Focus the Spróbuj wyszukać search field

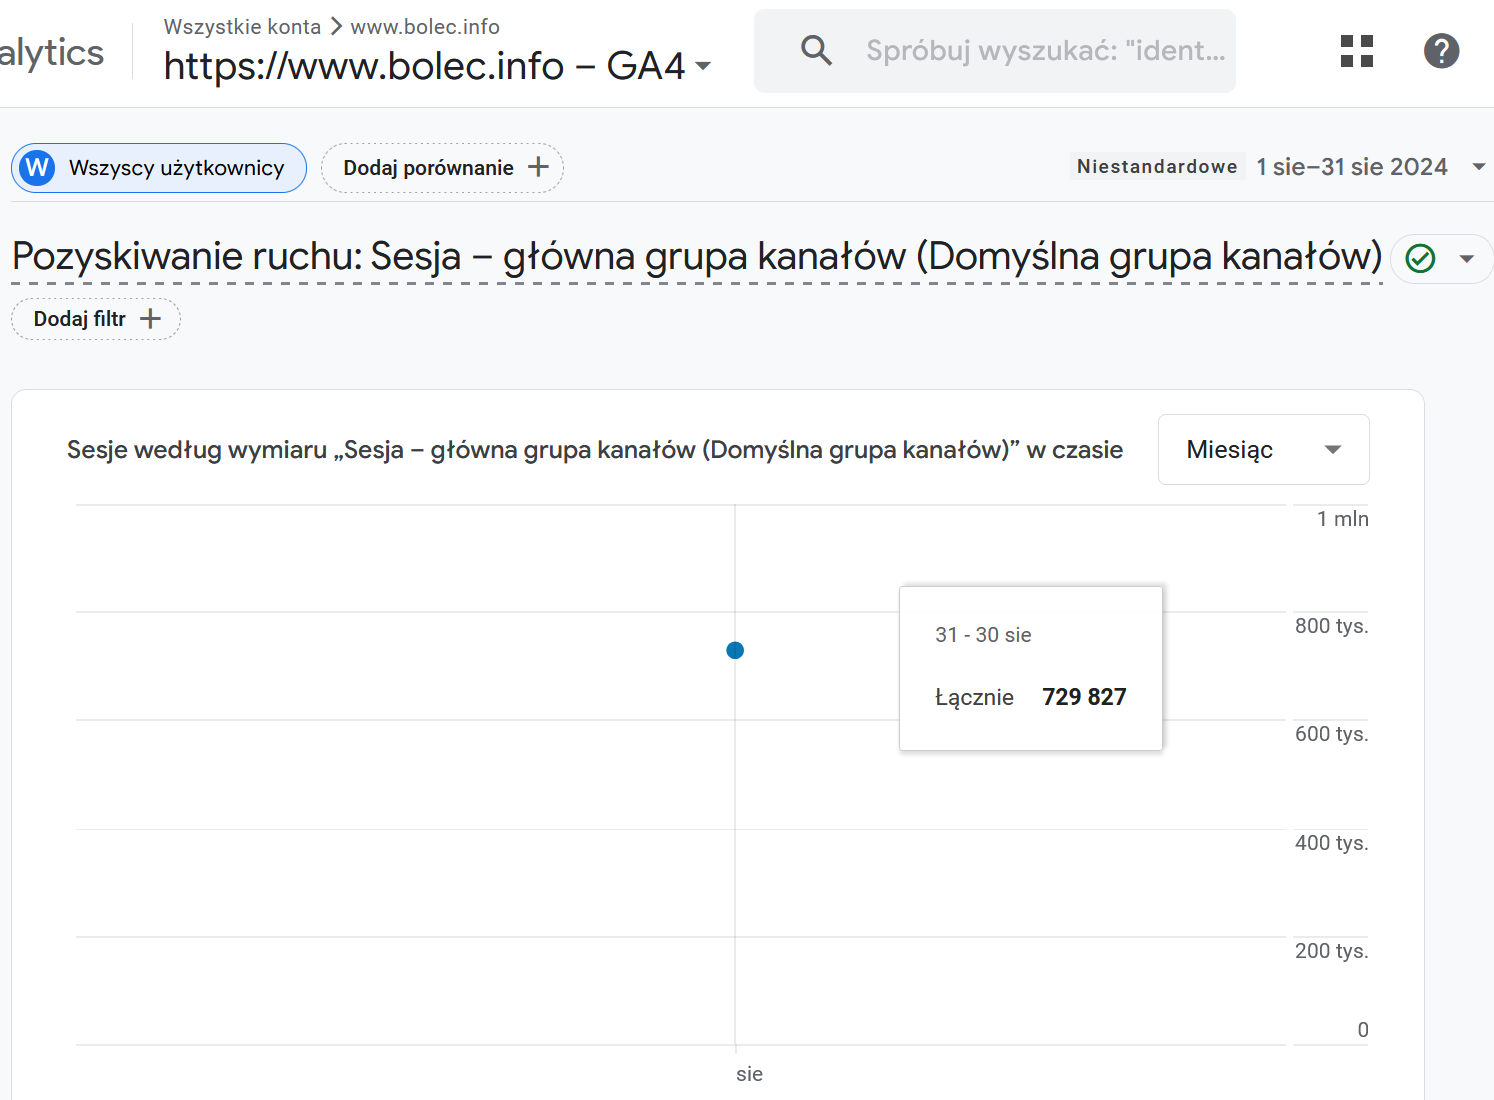click(995, 51)
